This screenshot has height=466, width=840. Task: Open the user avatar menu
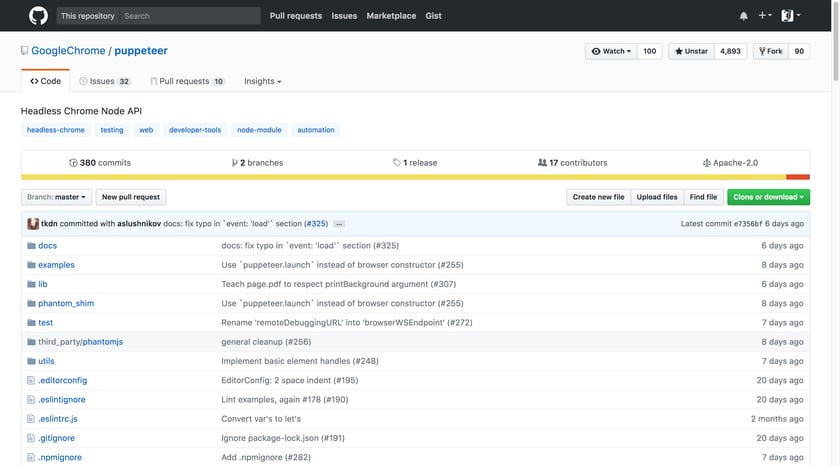790,16
